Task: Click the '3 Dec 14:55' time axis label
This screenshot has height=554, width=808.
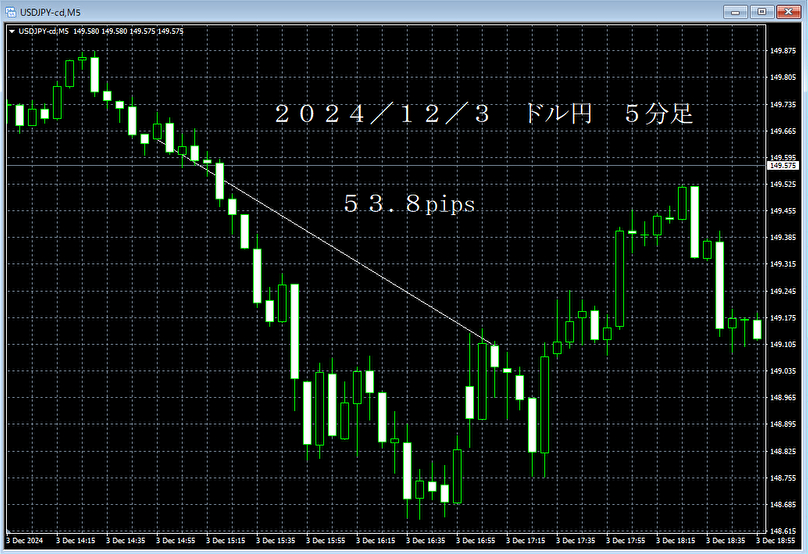Action: click(176, 541)
